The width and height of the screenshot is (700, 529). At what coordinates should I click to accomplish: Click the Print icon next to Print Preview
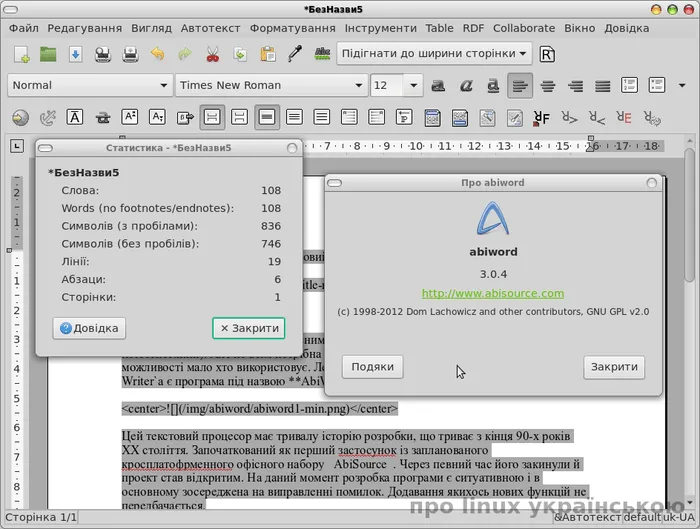(x=130, y=54)
